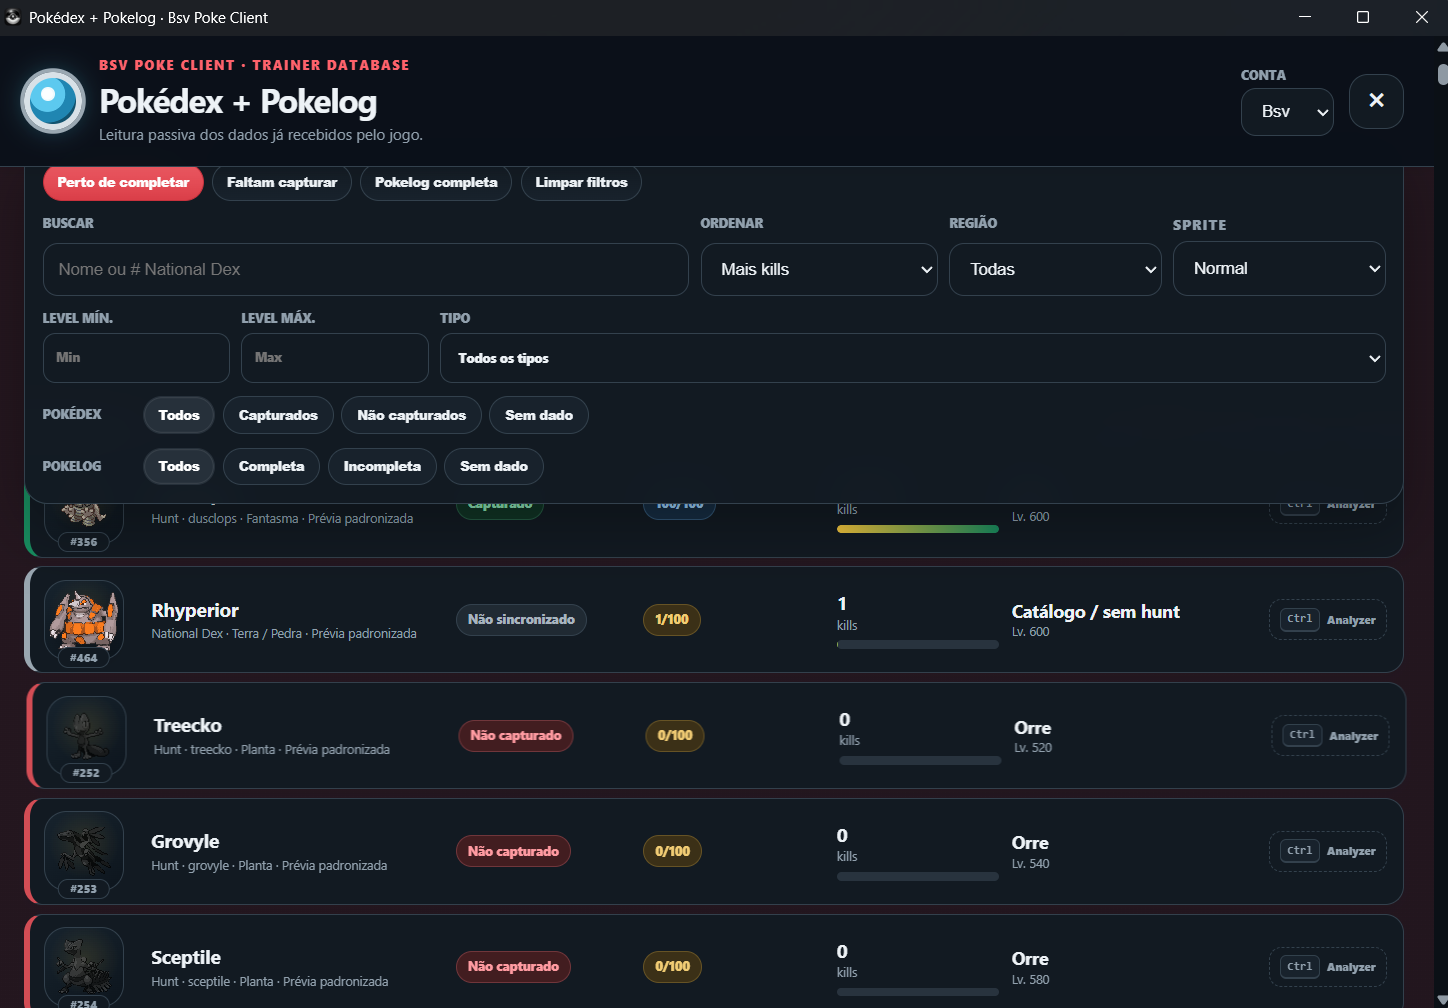Click Rhyperior's 1/100 Pokelog badge
Screen dimensions: 1448x1008
click(x=672, y=620)
